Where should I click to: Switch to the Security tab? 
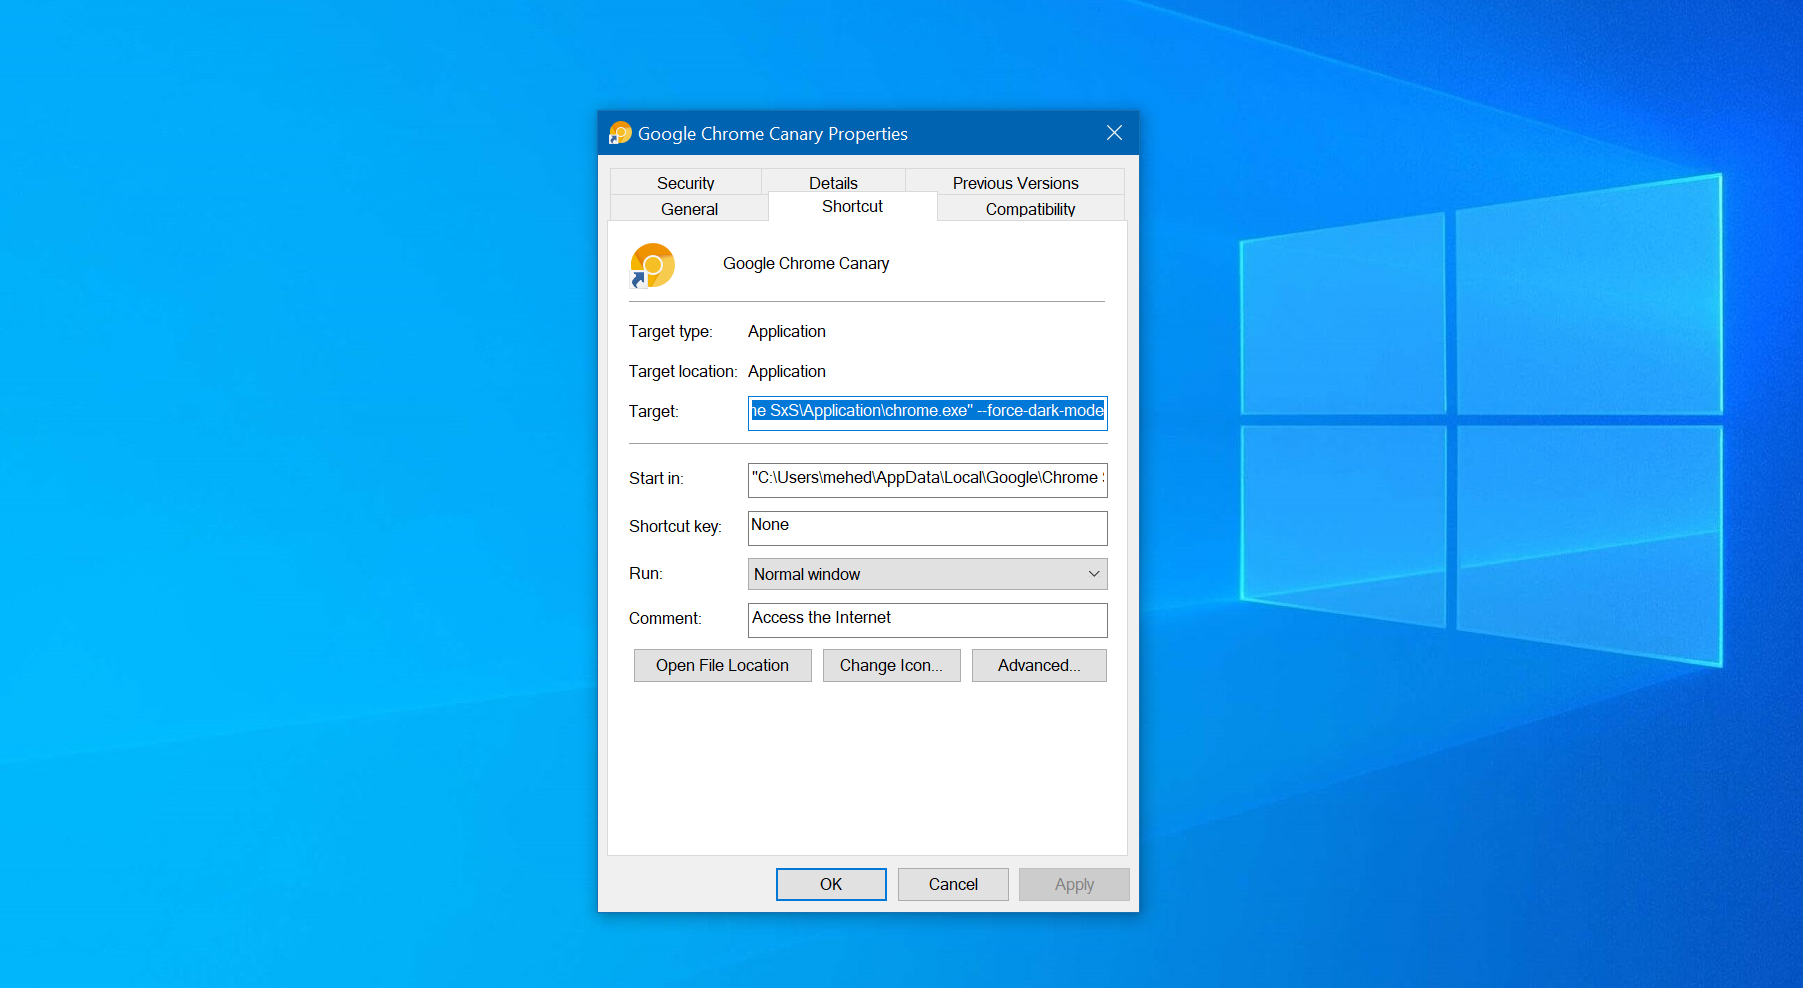point(685,183)
